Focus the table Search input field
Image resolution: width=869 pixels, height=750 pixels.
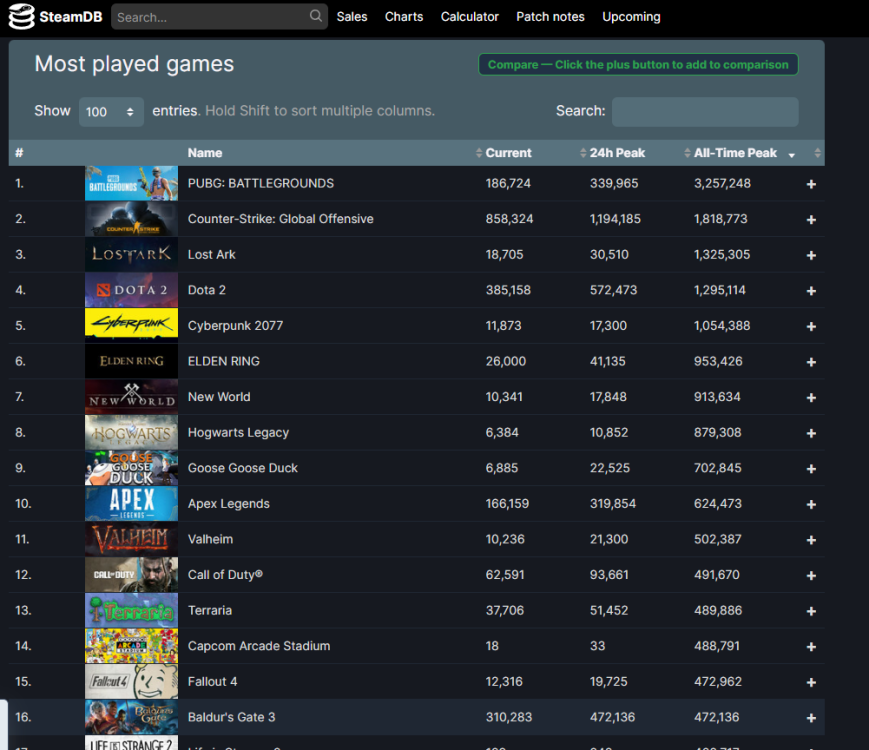point(704,112)
